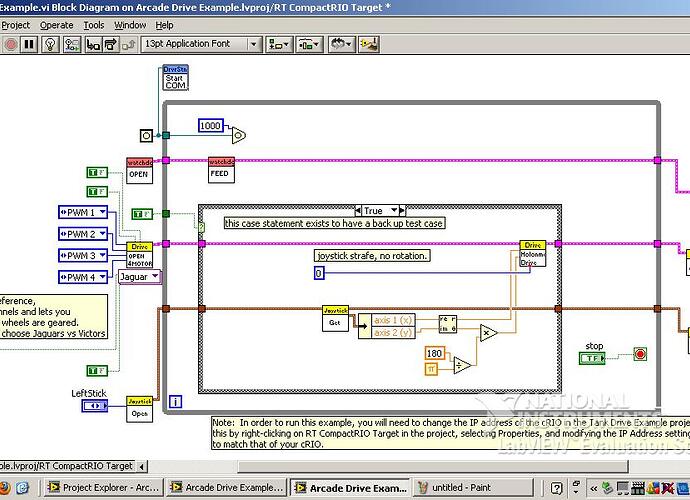Viewport: 690px width, 500px height.
Task: Click the Step Out toolbar icon
Action: click(x=128, y=44)
